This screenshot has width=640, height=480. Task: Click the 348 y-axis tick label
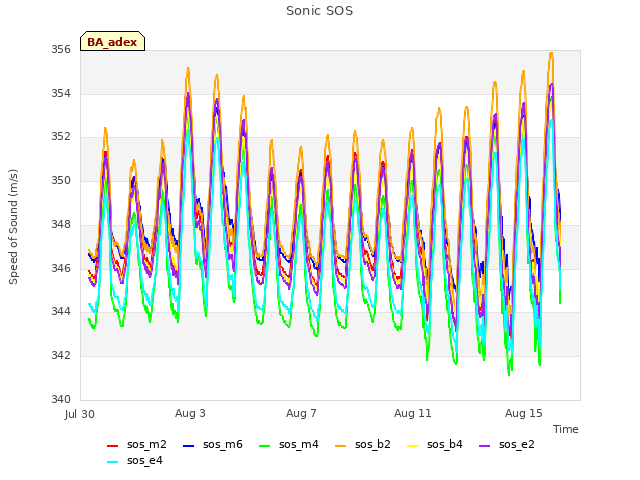(61, 224)
